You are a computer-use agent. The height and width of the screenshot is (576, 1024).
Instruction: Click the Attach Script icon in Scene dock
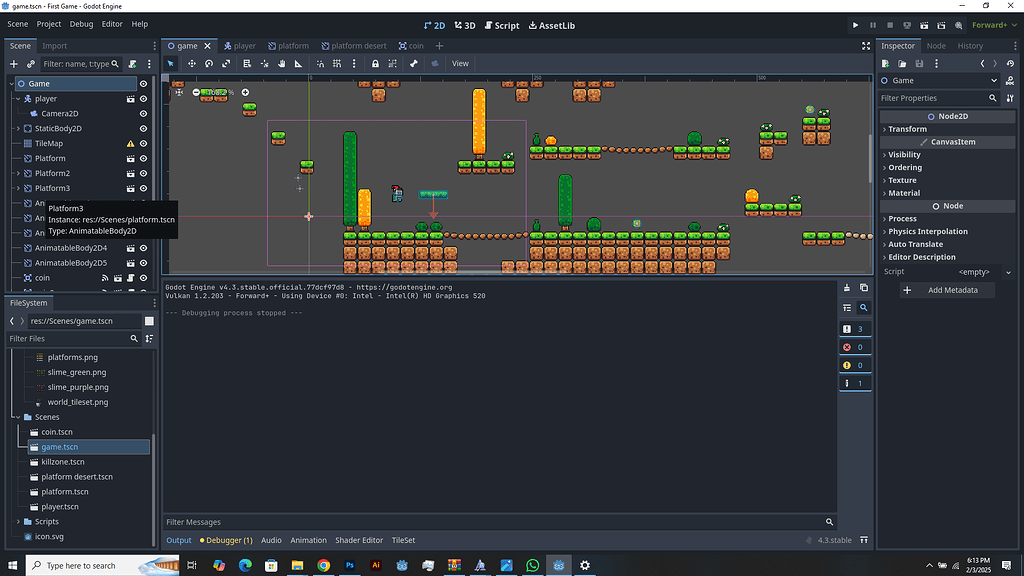(133, 64)
